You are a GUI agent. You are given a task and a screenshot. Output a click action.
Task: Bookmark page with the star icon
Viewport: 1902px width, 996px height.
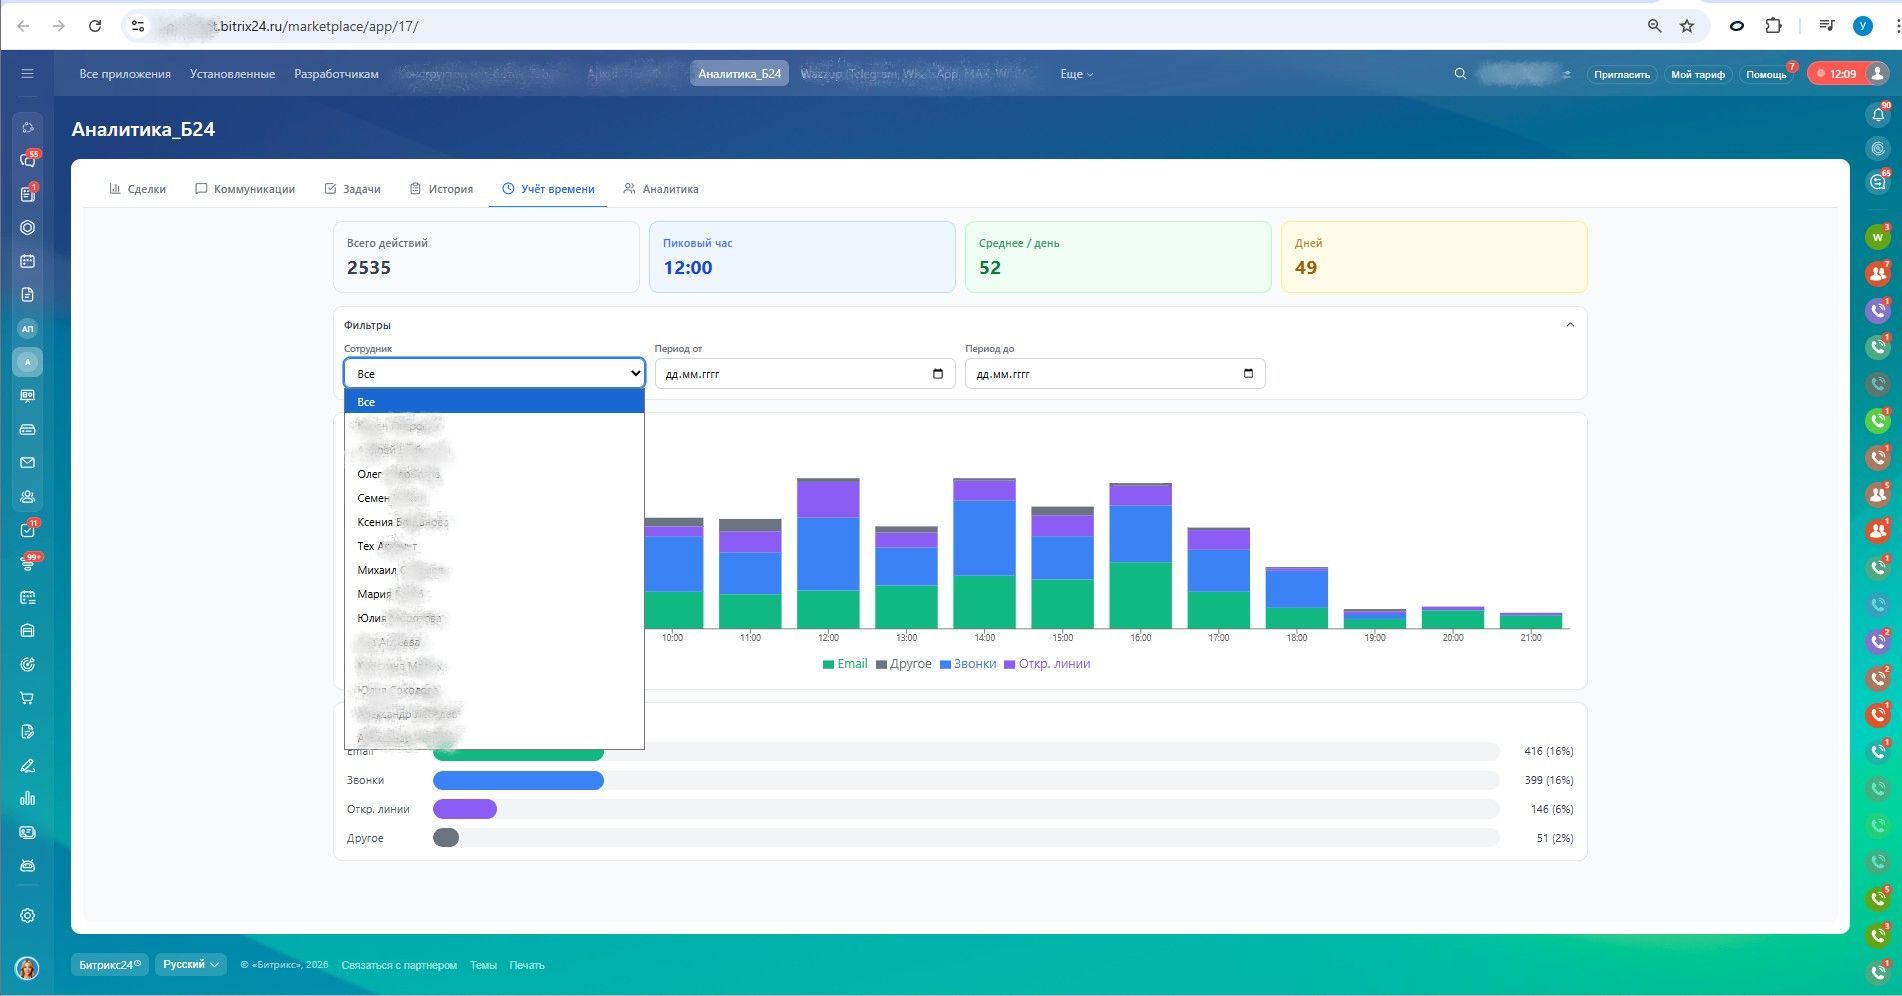pos(1687,26)
